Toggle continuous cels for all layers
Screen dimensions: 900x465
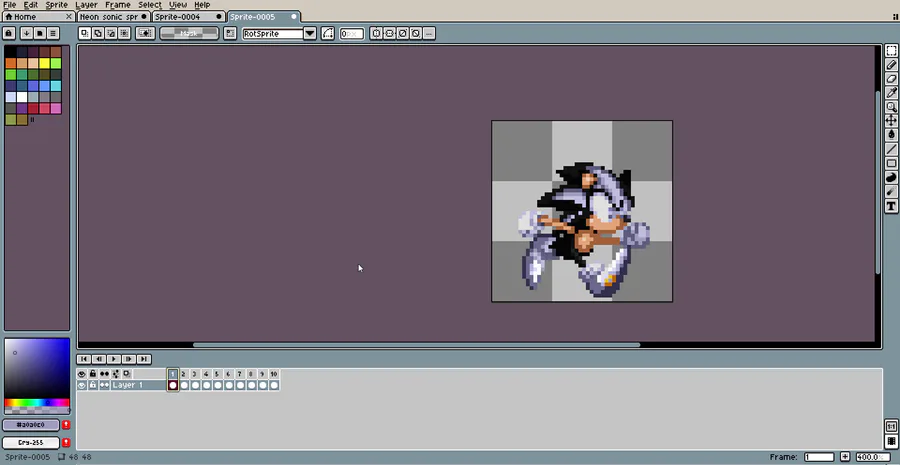[x=104, y=374]
